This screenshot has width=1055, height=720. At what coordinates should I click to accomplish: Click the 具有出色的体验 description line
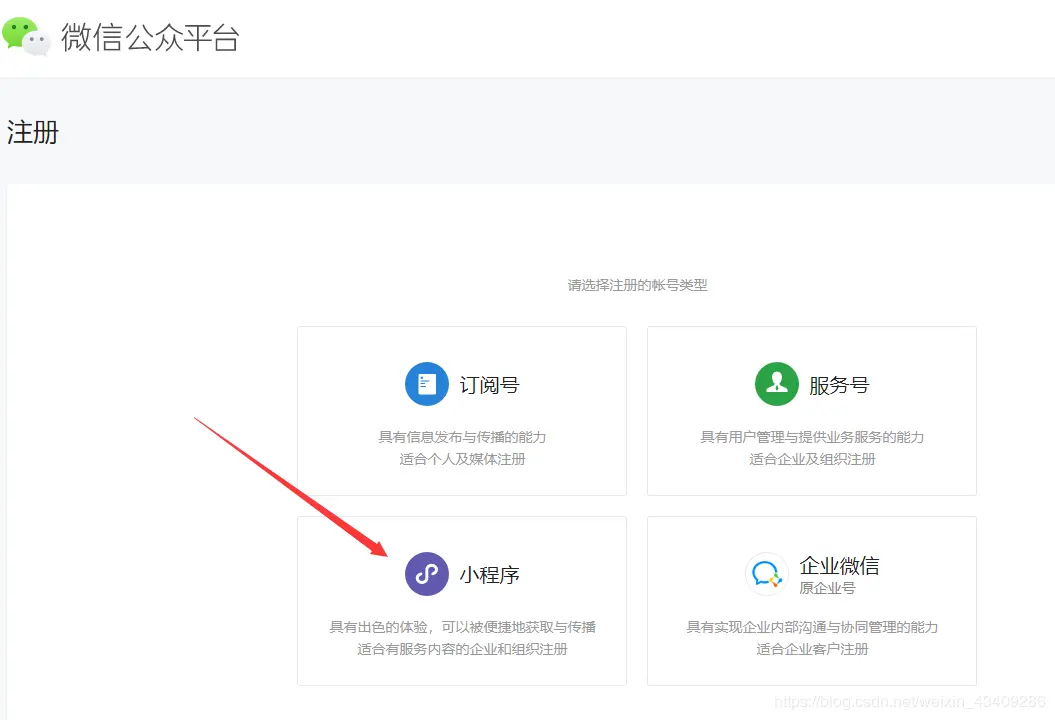[x=461, y=627]
